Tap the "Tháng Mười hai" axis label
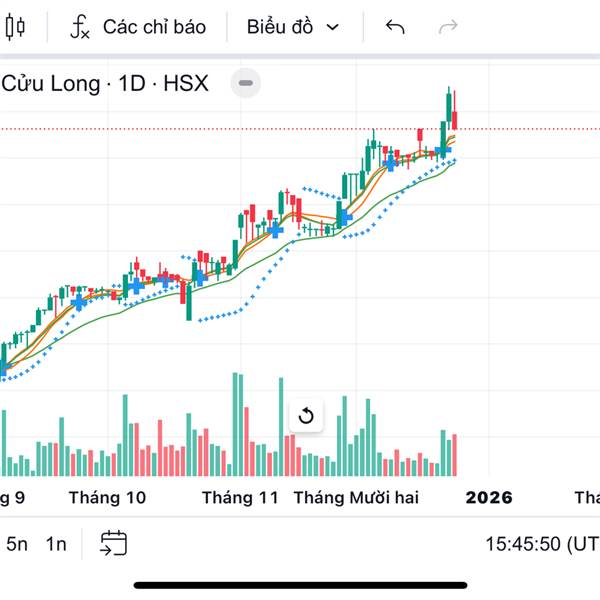Screen dimensions: 600x600 (x=356, y=497)
